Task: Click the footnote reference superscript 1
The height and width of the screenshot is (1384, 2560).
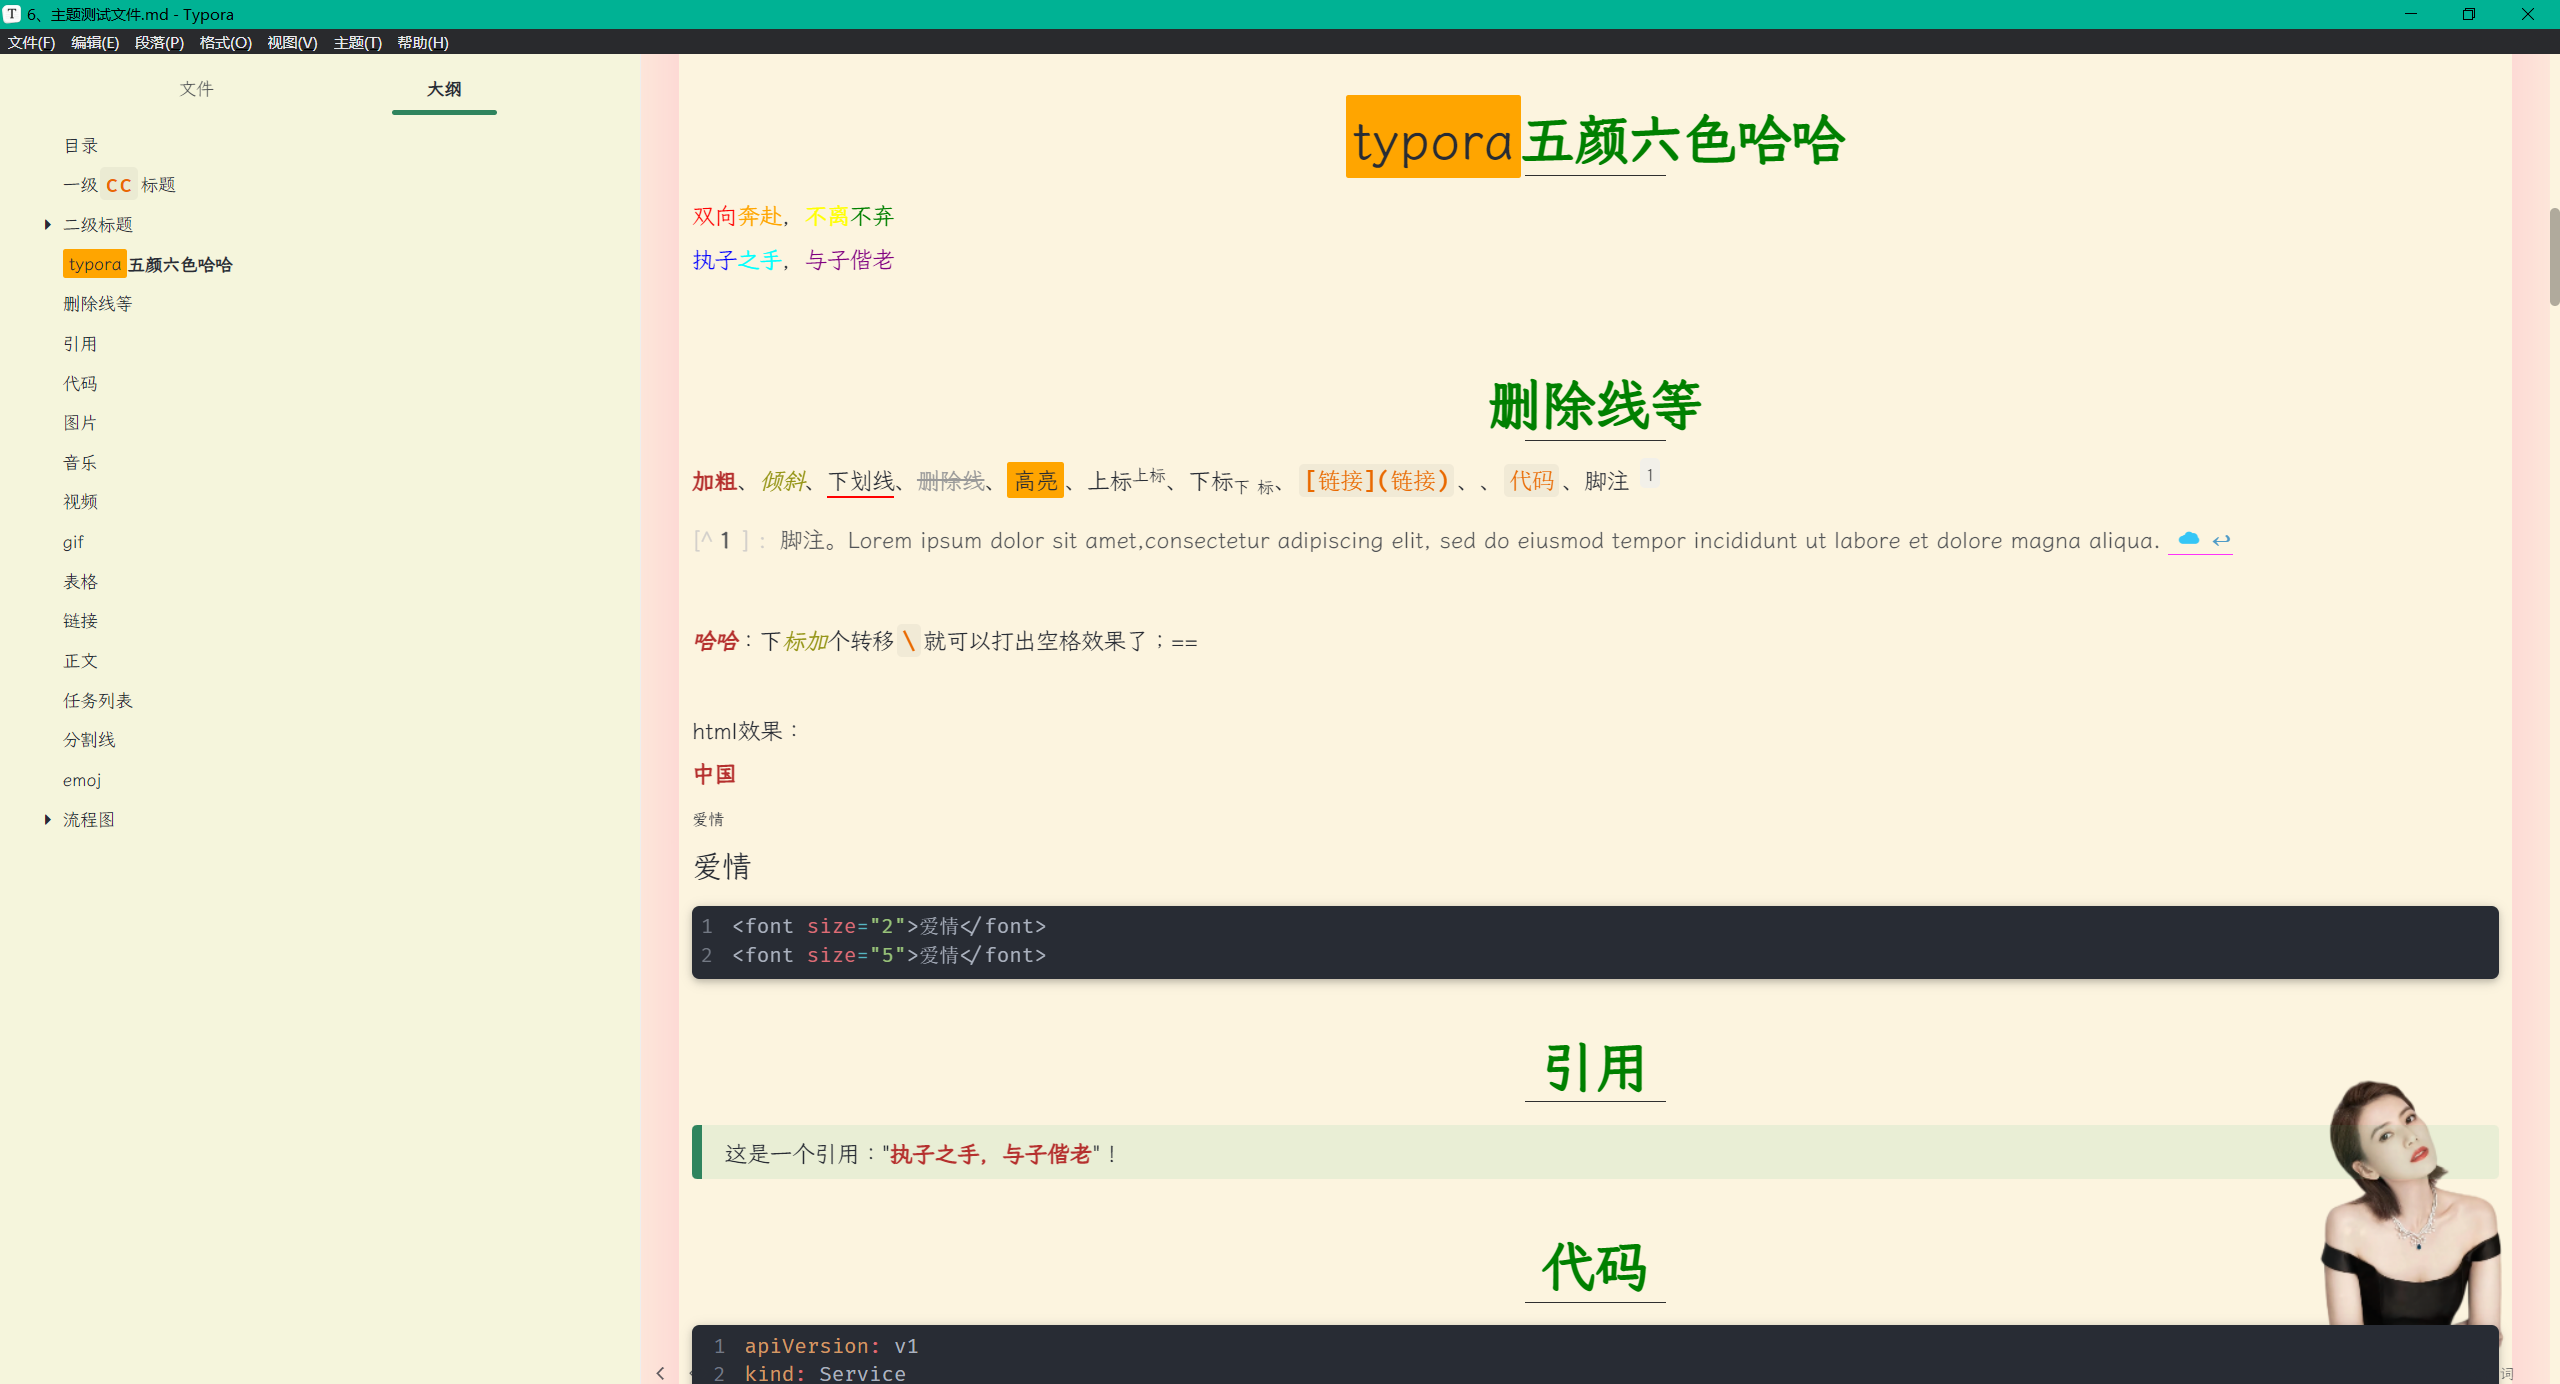Action: coord(1650,474)
